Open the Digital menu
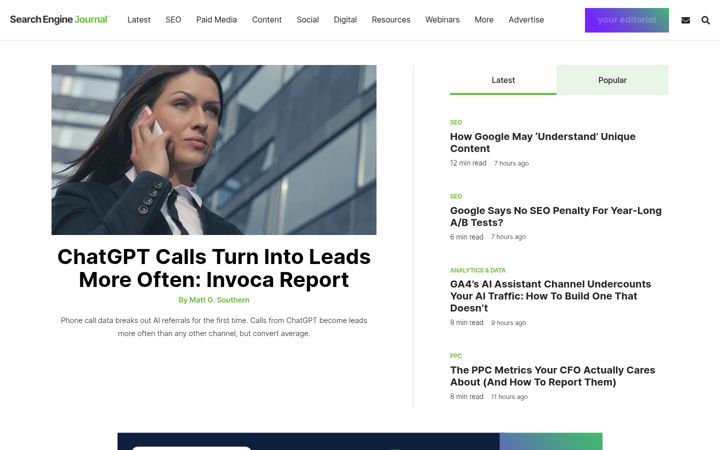 (x=345, y=20)
